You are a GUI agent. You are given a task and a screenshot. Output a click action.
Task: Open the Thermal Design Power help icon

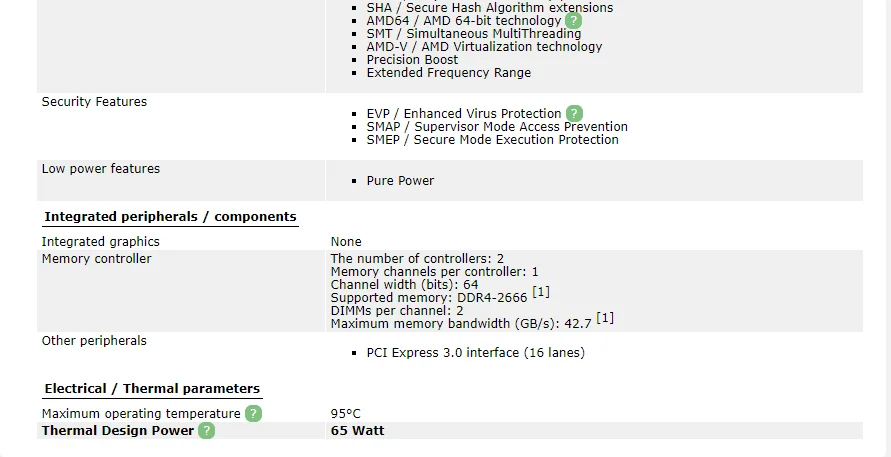click(206, 431)
